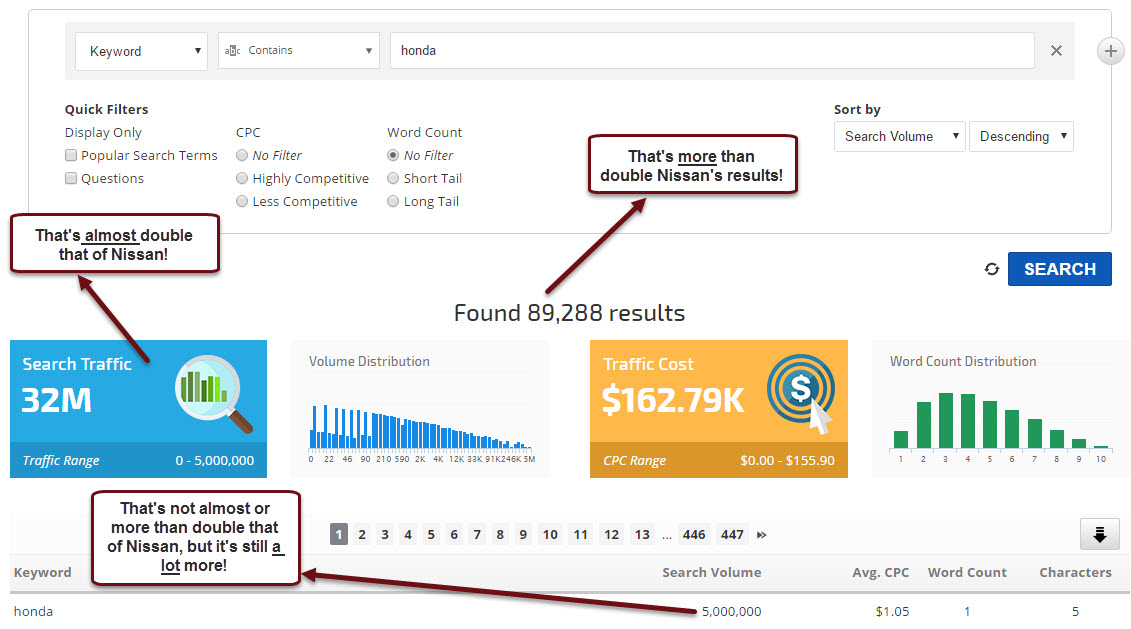
Task: Select Less Competitive radio option
Action: point(242,201)
